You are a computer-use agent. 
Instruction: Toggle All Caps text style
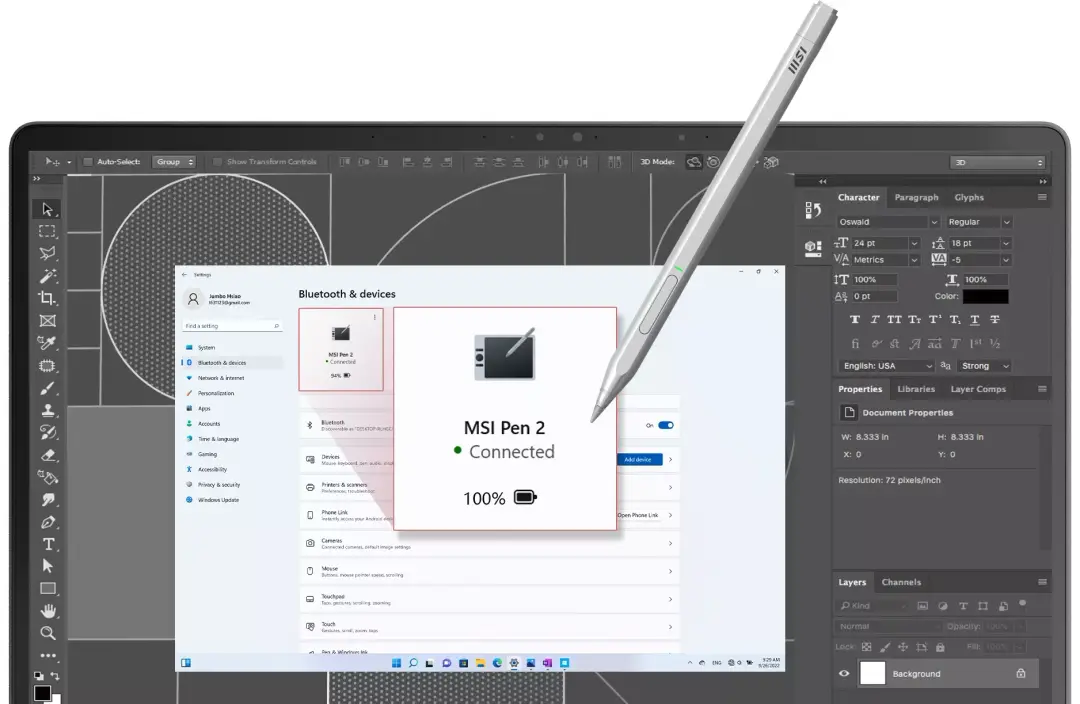[894, 320]
